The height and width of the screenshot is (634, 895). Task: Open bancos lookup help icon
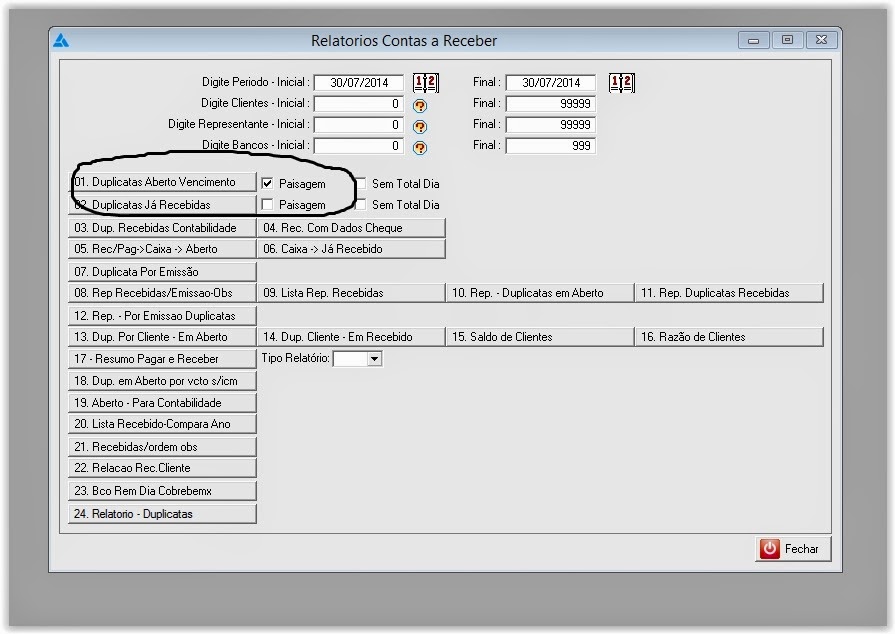[420, 148]
